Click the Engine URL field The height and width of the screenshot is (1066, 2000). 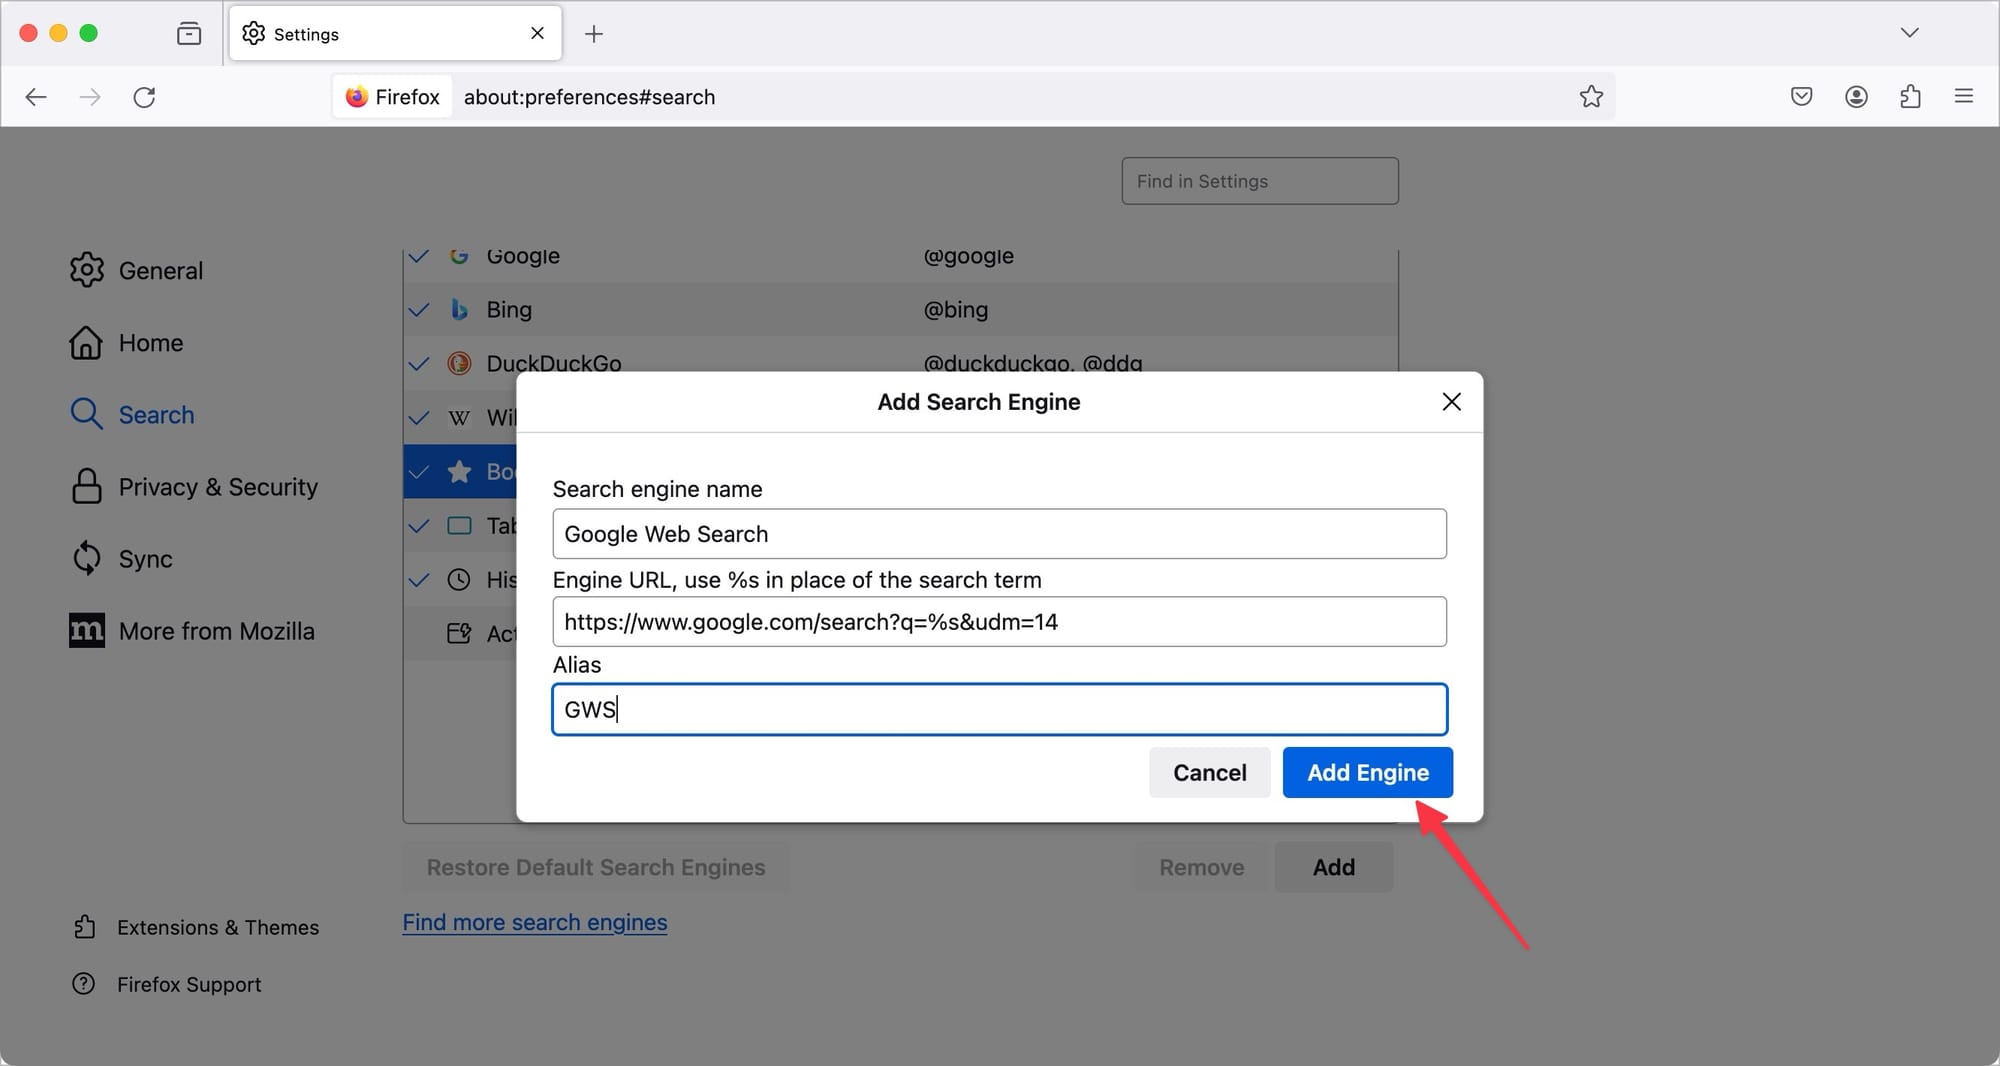(x=999, y=622)
